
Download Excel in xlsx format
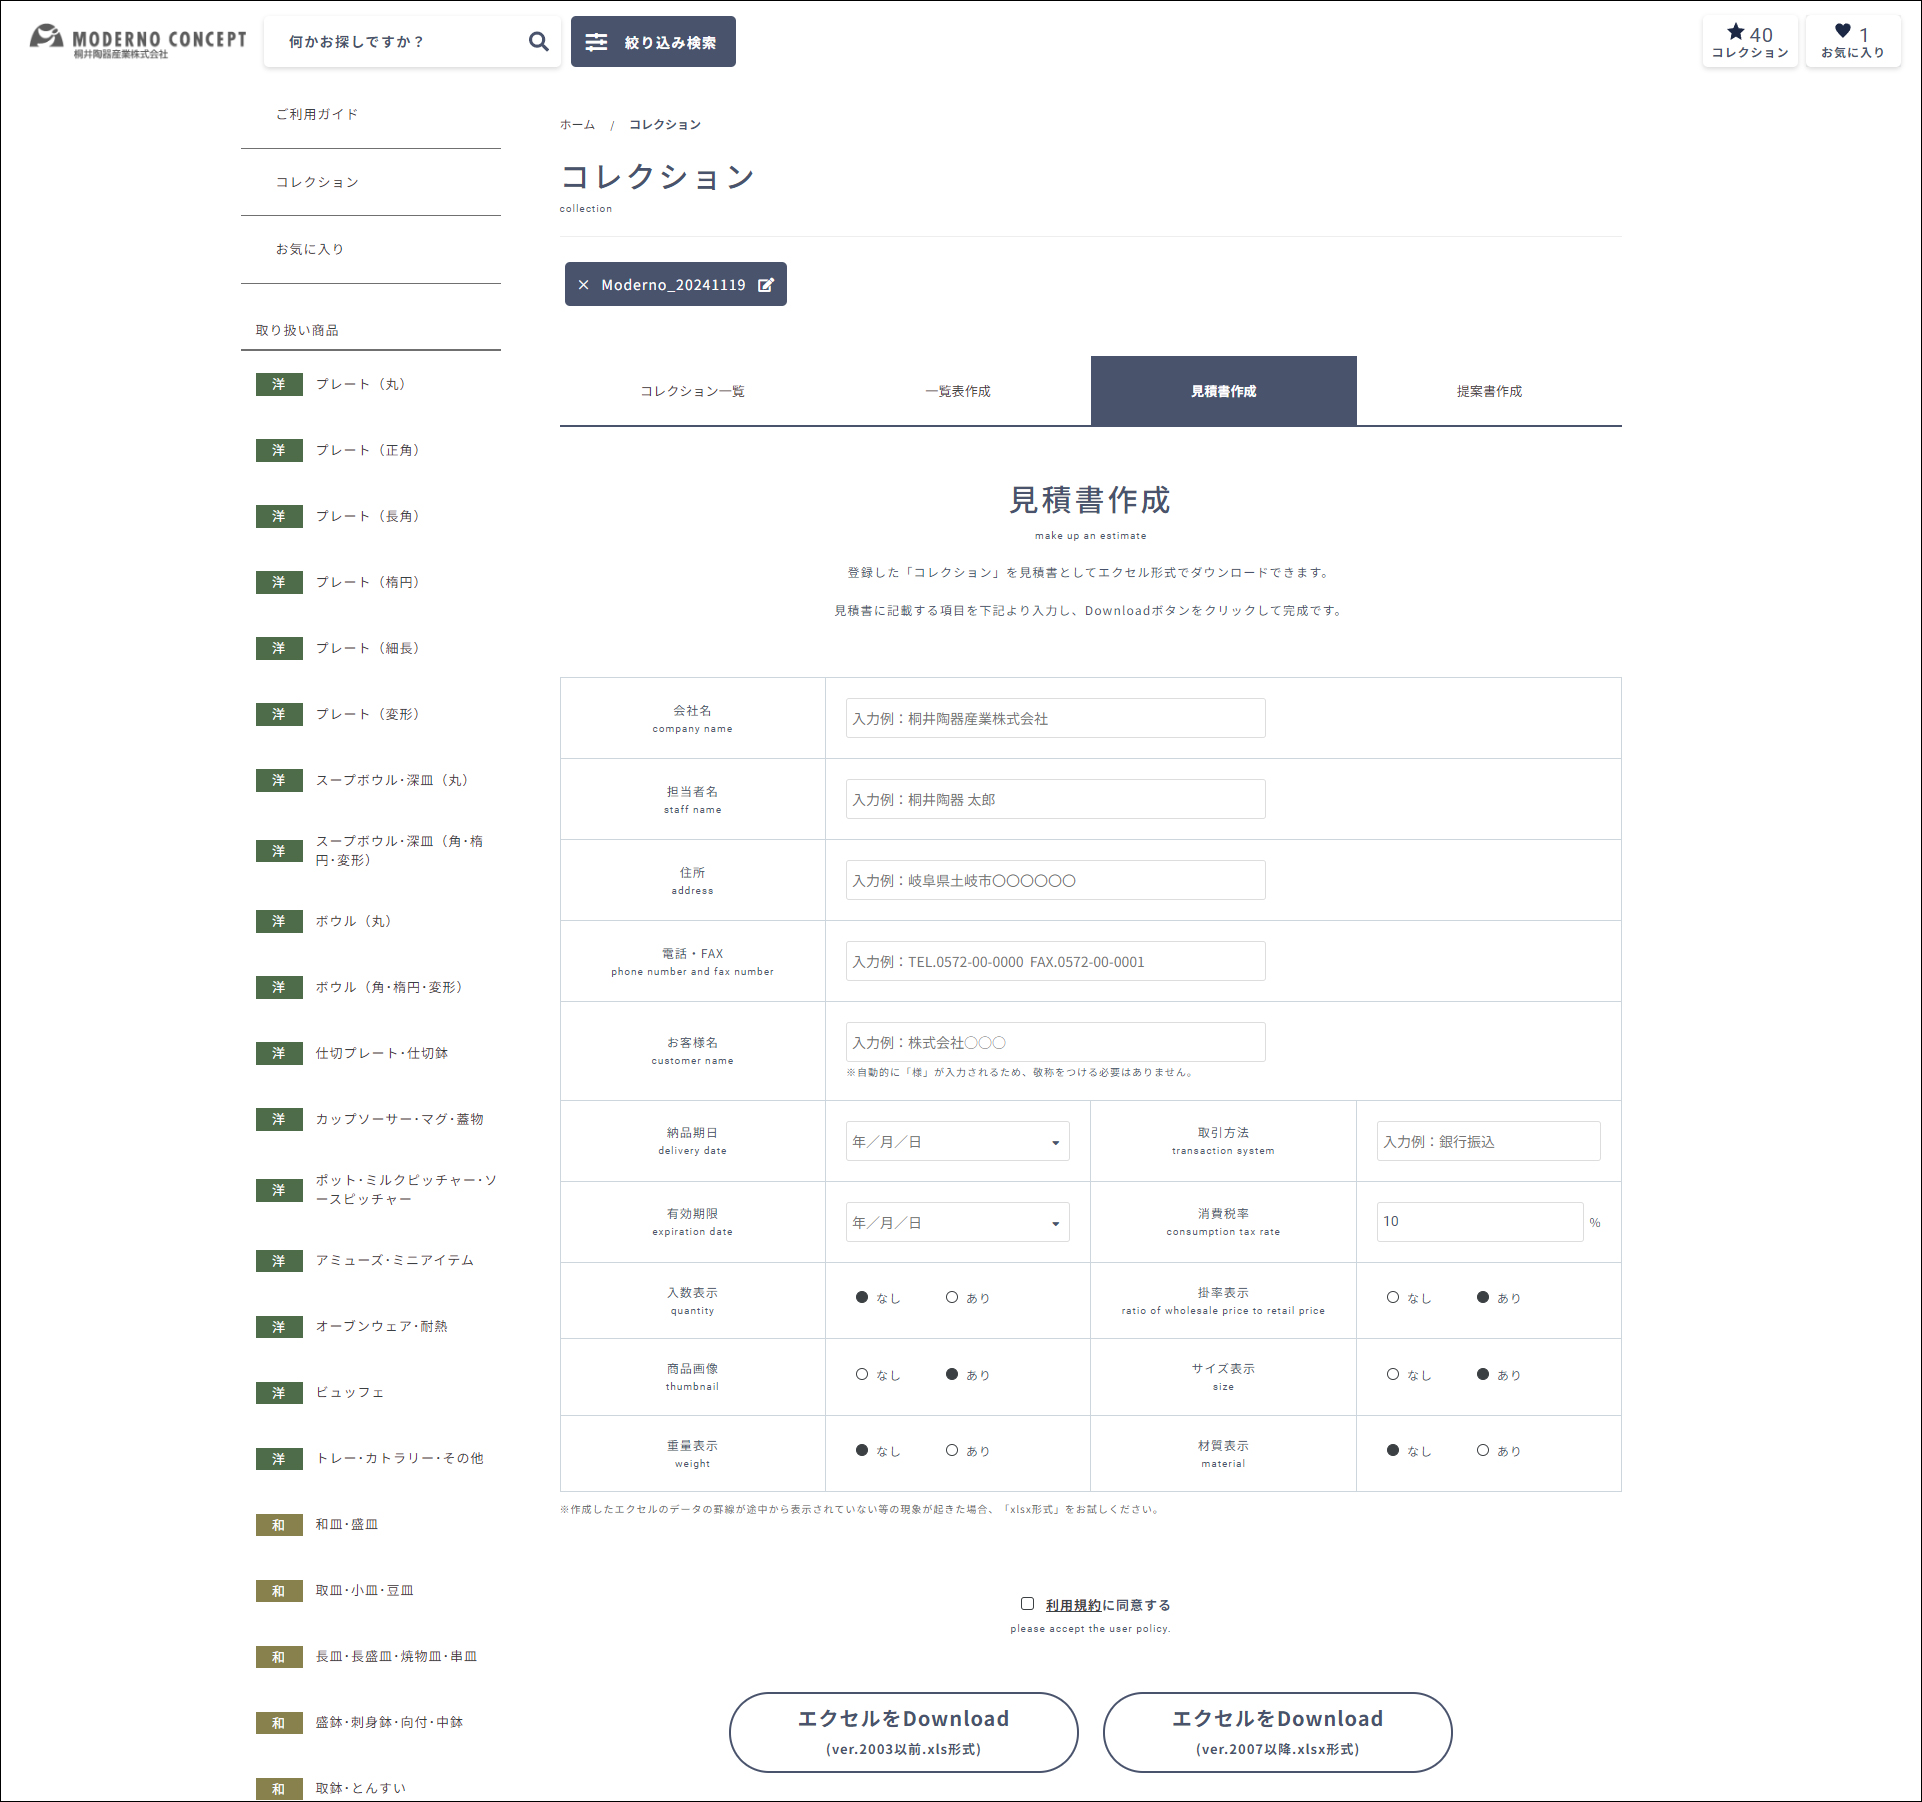tap(1277, 1731)
